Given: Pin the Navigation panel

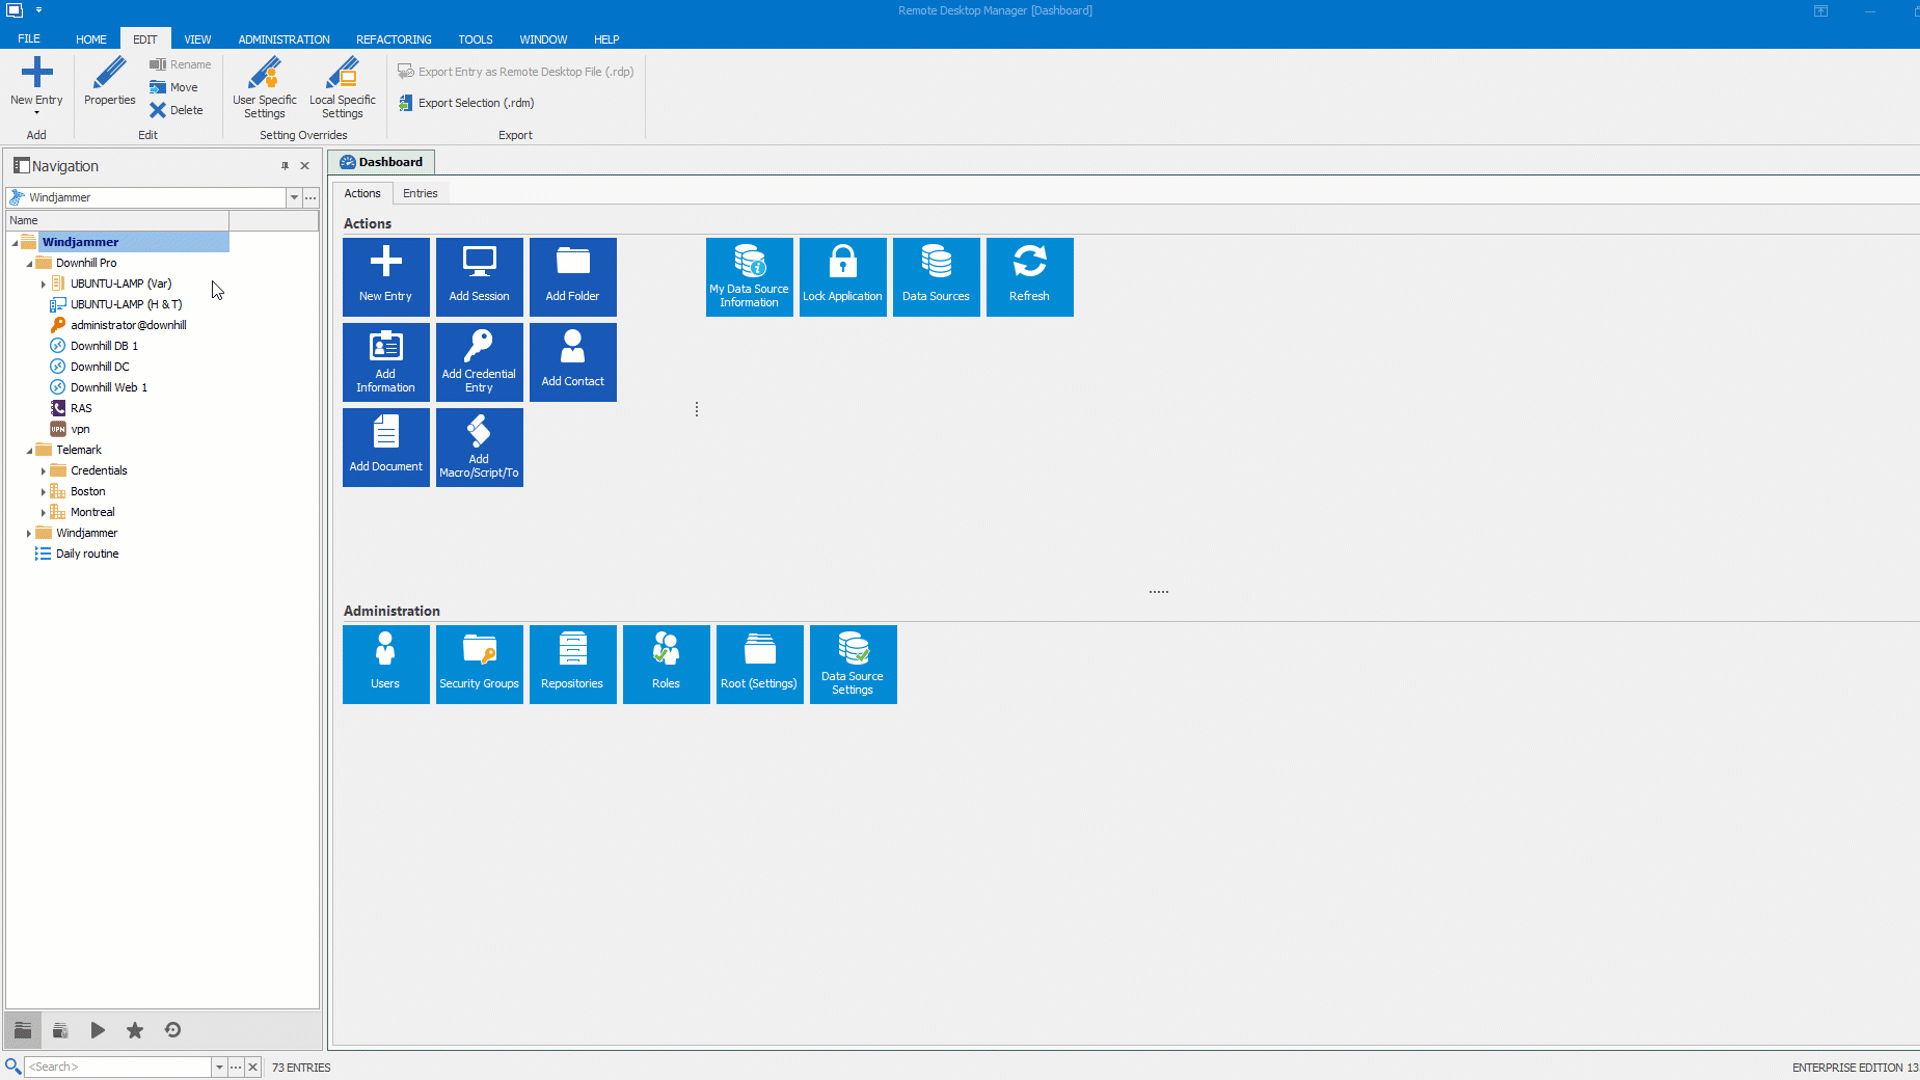Looking at the screenshot, I should coord(285,166).
